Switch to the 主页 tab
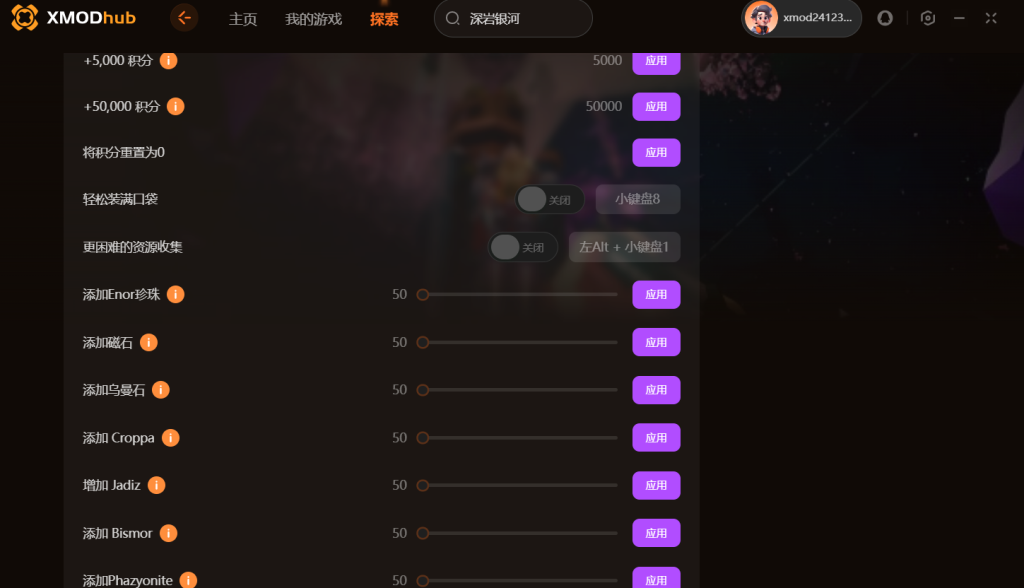The width and height of the screenshot is (1024, 588). 243,19
